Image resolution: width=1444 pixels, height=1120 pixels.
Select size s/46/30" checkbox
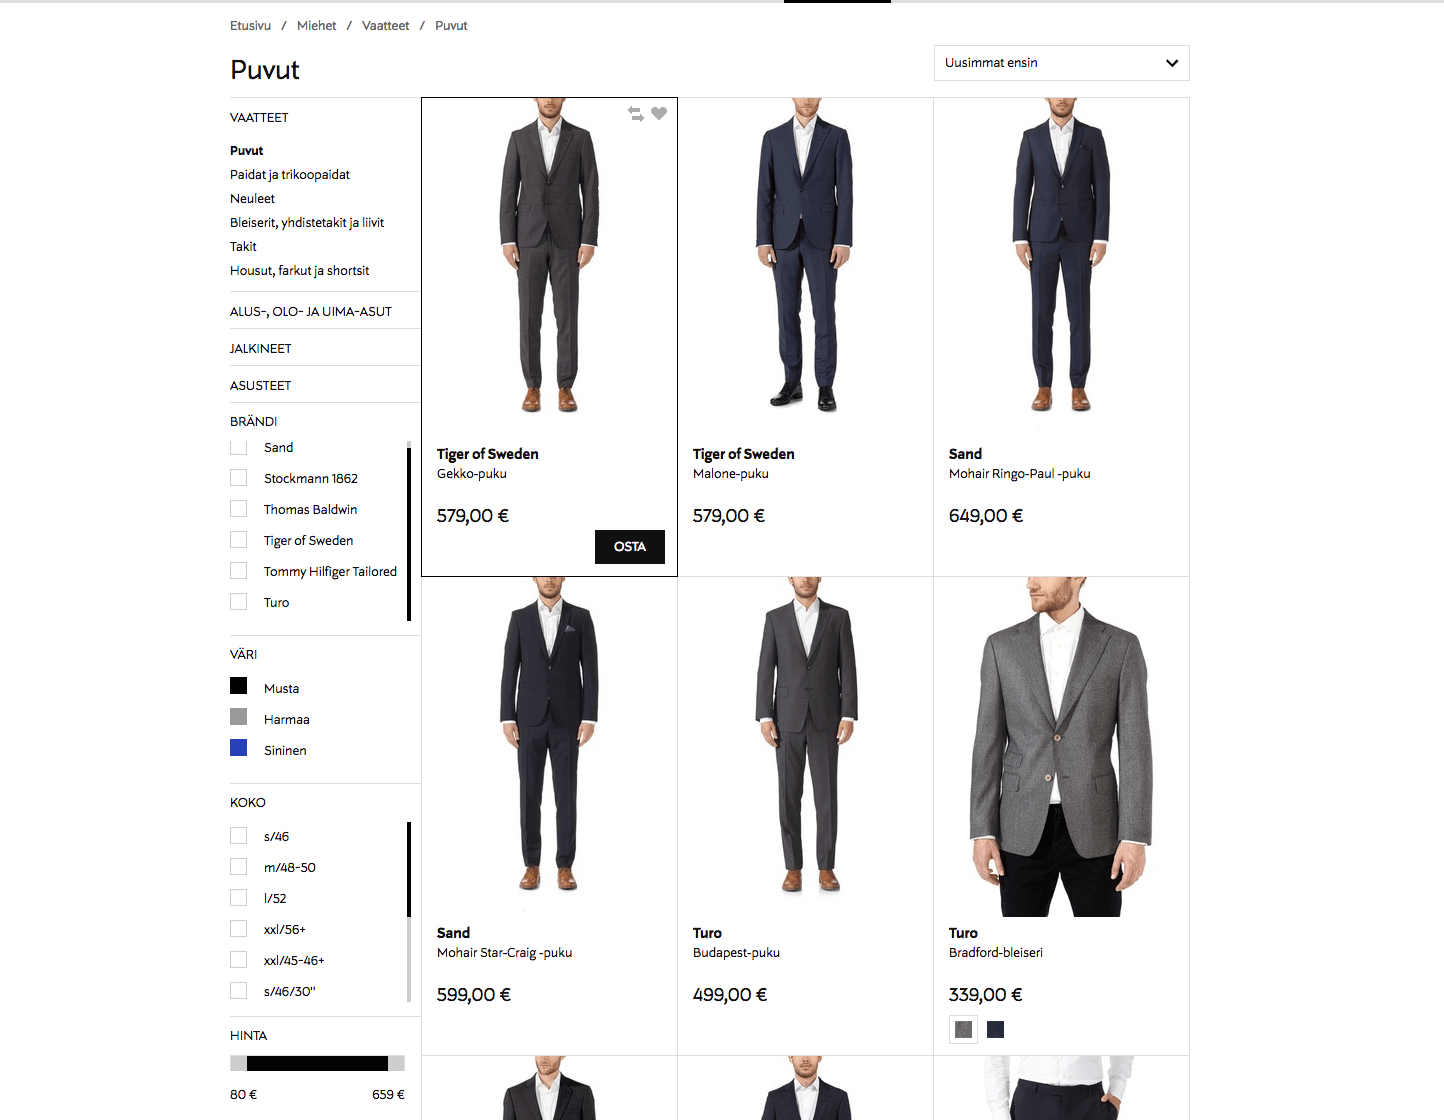pos(238,991)
